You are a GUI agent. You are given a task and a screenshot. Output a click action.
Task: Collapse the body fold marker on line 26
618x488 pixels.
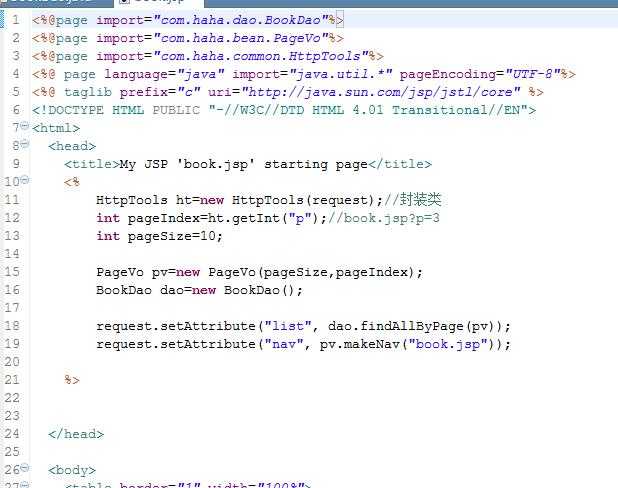pos(24,468)
